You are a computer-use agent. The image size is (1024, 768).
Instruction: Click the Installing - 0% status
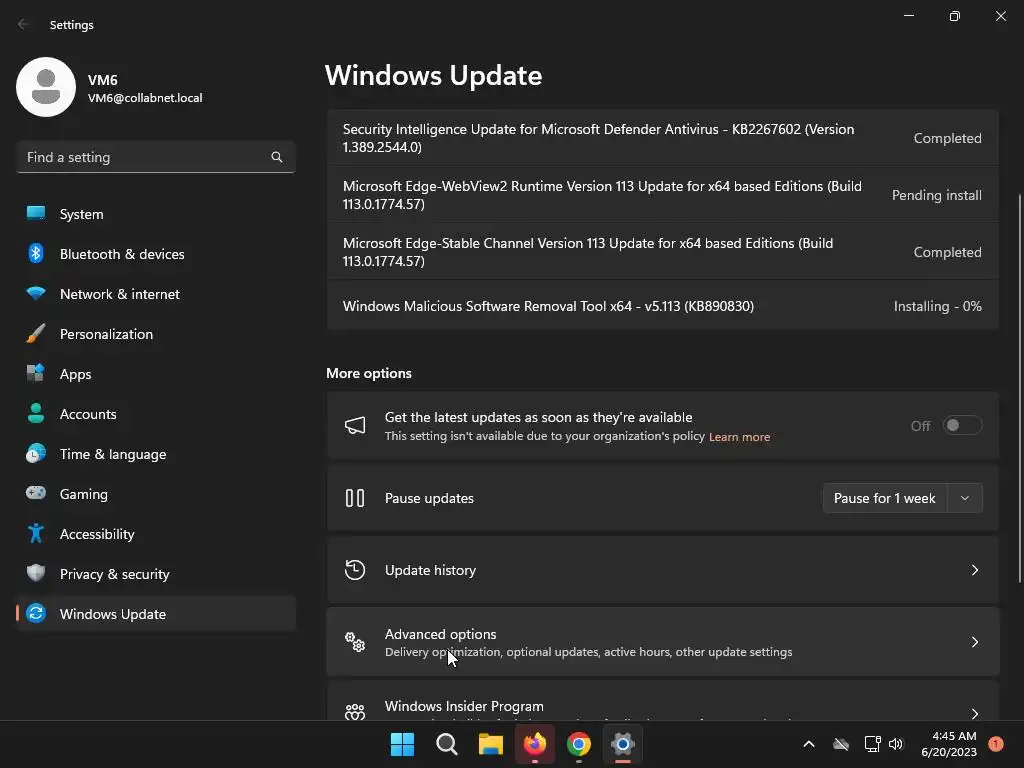pos(938,306)
